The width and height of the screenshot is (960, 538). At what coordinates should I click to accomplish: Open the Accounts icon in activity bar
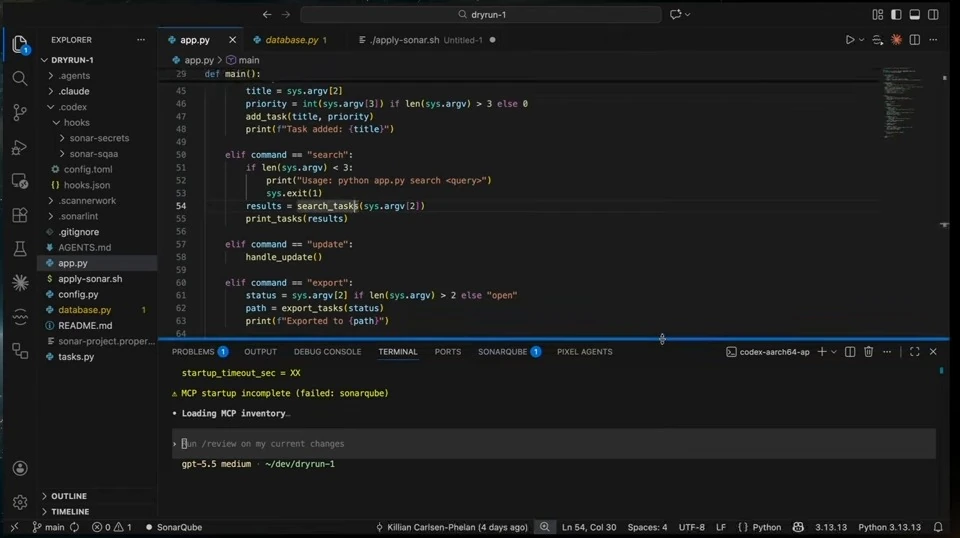point(20,468)
